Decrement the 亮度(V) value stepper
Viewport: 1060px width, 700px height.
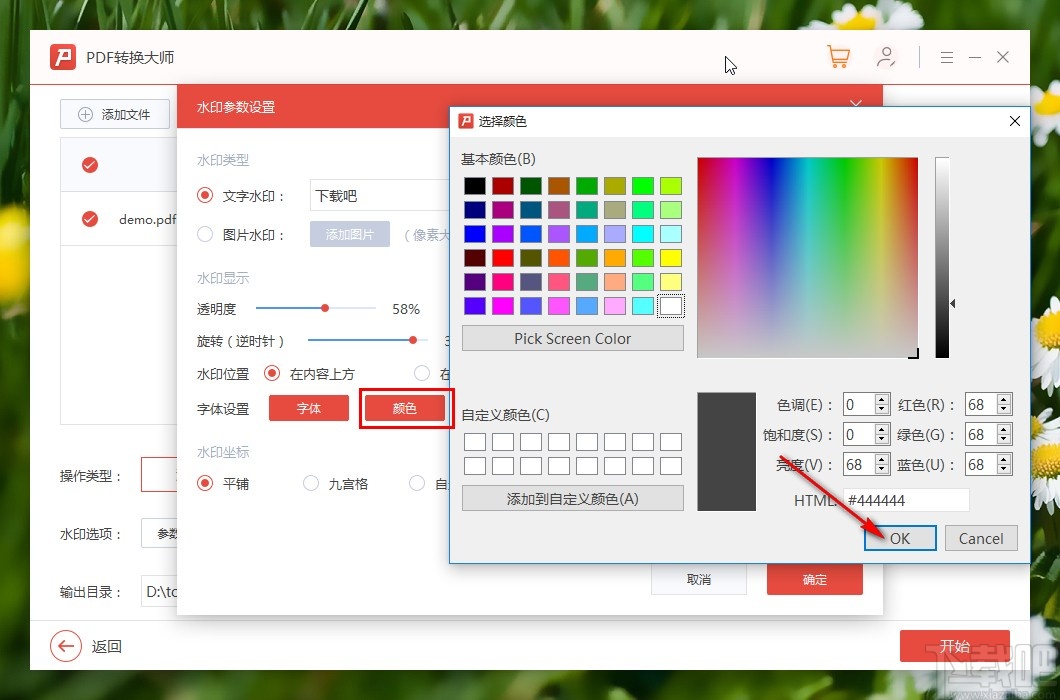[880, 469]
